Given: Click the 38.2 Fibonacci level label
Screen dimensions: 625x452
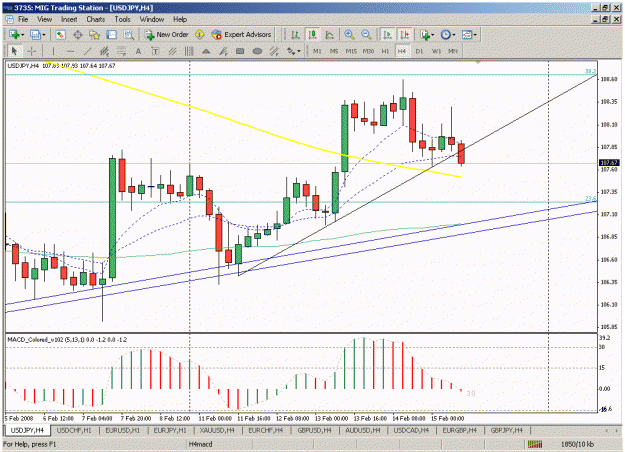Looking at the screenshot, I should pos(590,71).
